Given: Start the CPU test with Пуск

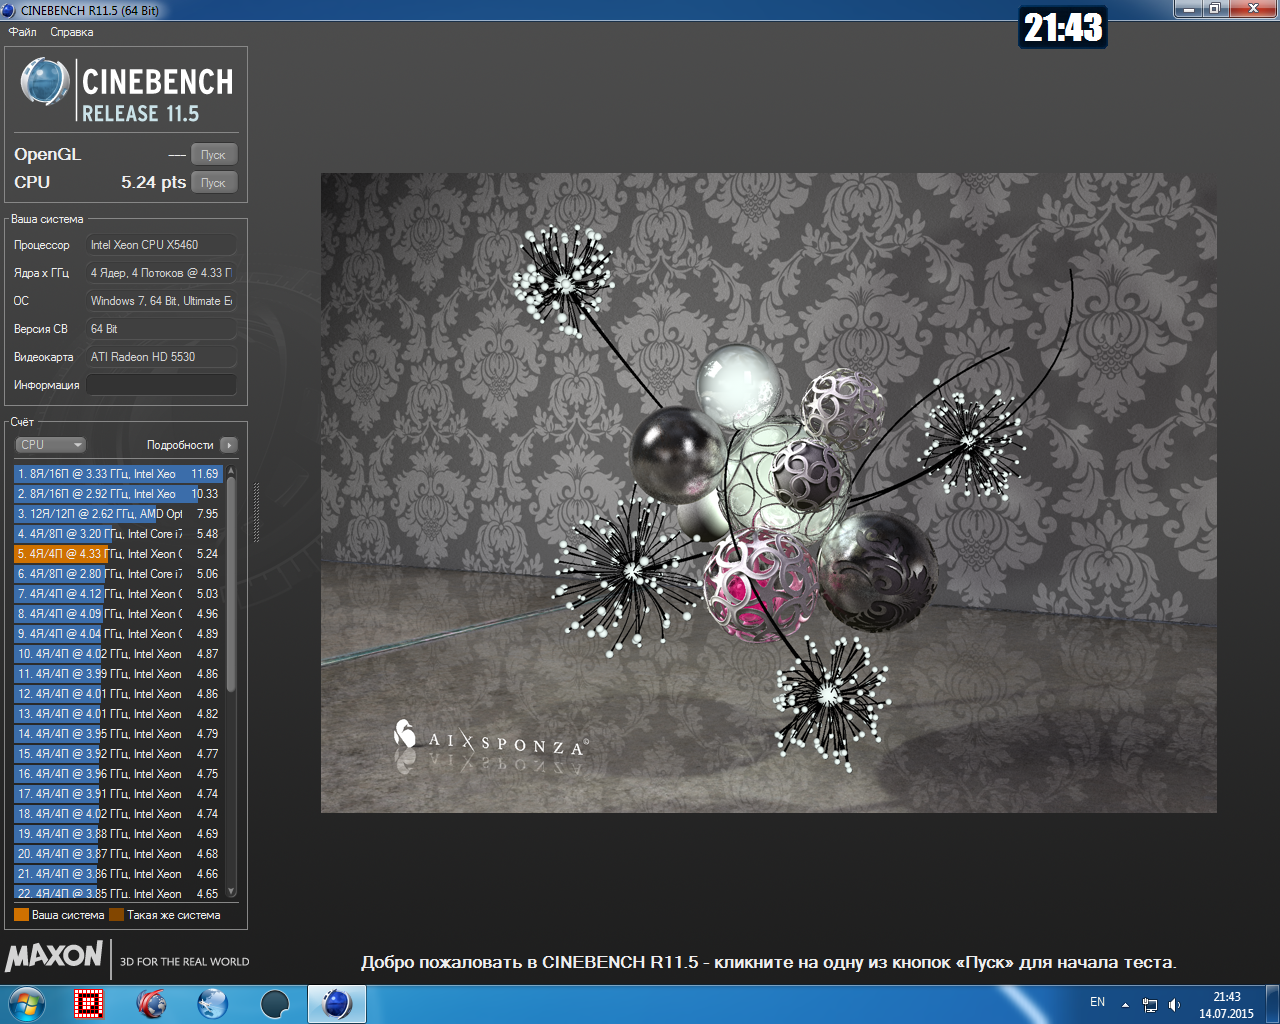Looking at the screenshot, I should tap(214, 183).
